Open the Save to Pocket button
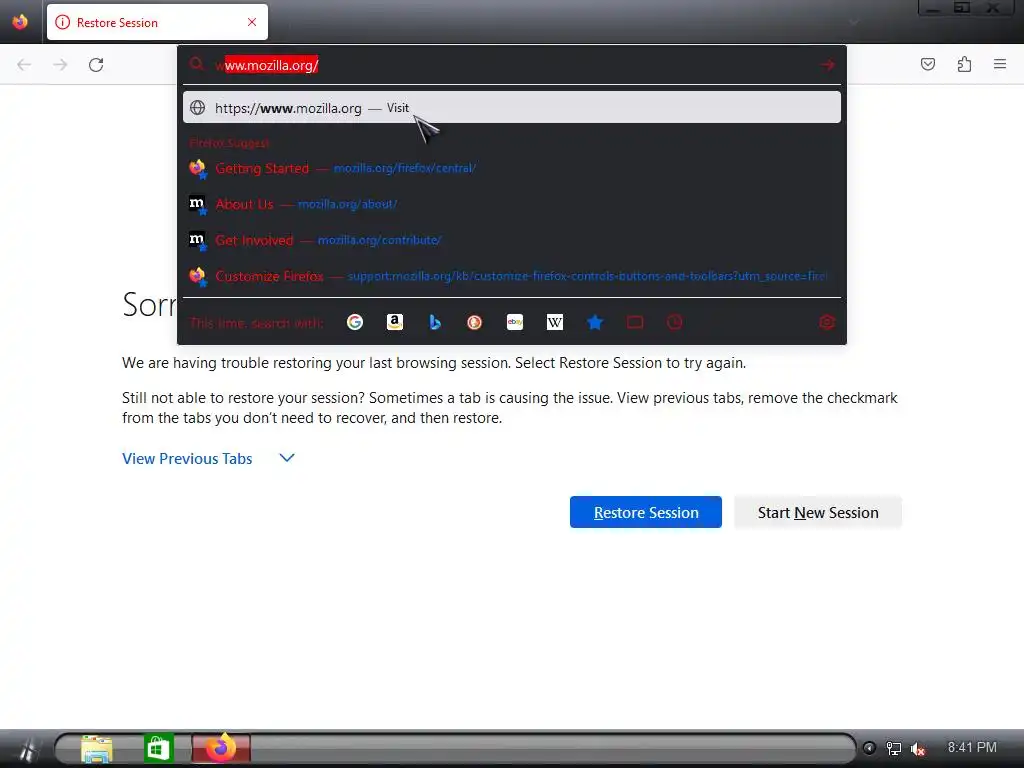The height and width of the screenshot is (768, 1024). coord(927,64)
